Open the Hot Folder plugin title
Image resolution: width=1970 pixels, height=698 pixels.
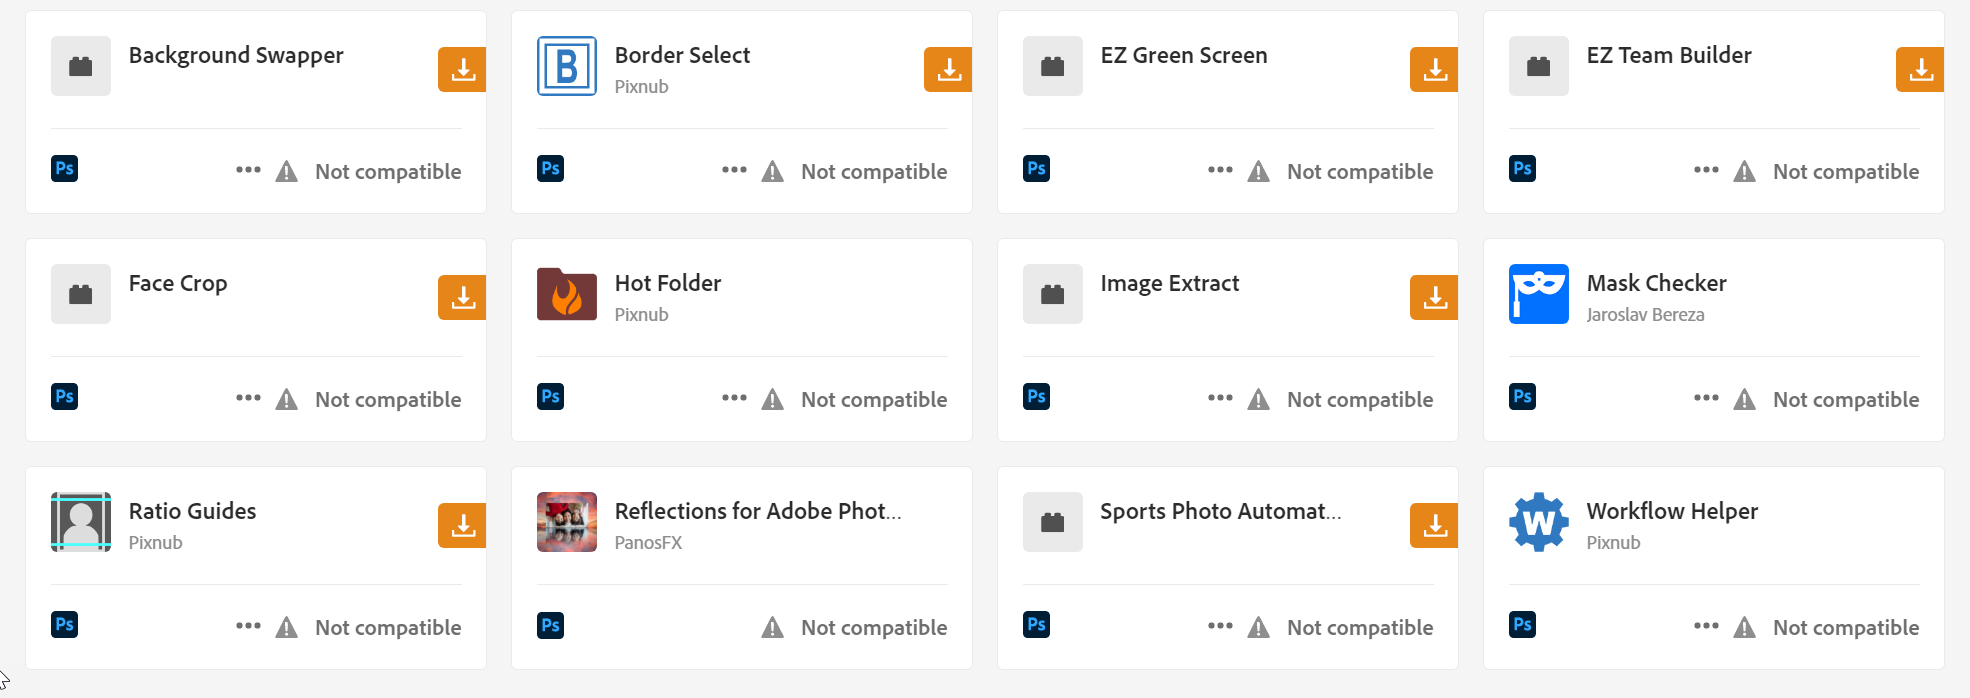668,283
